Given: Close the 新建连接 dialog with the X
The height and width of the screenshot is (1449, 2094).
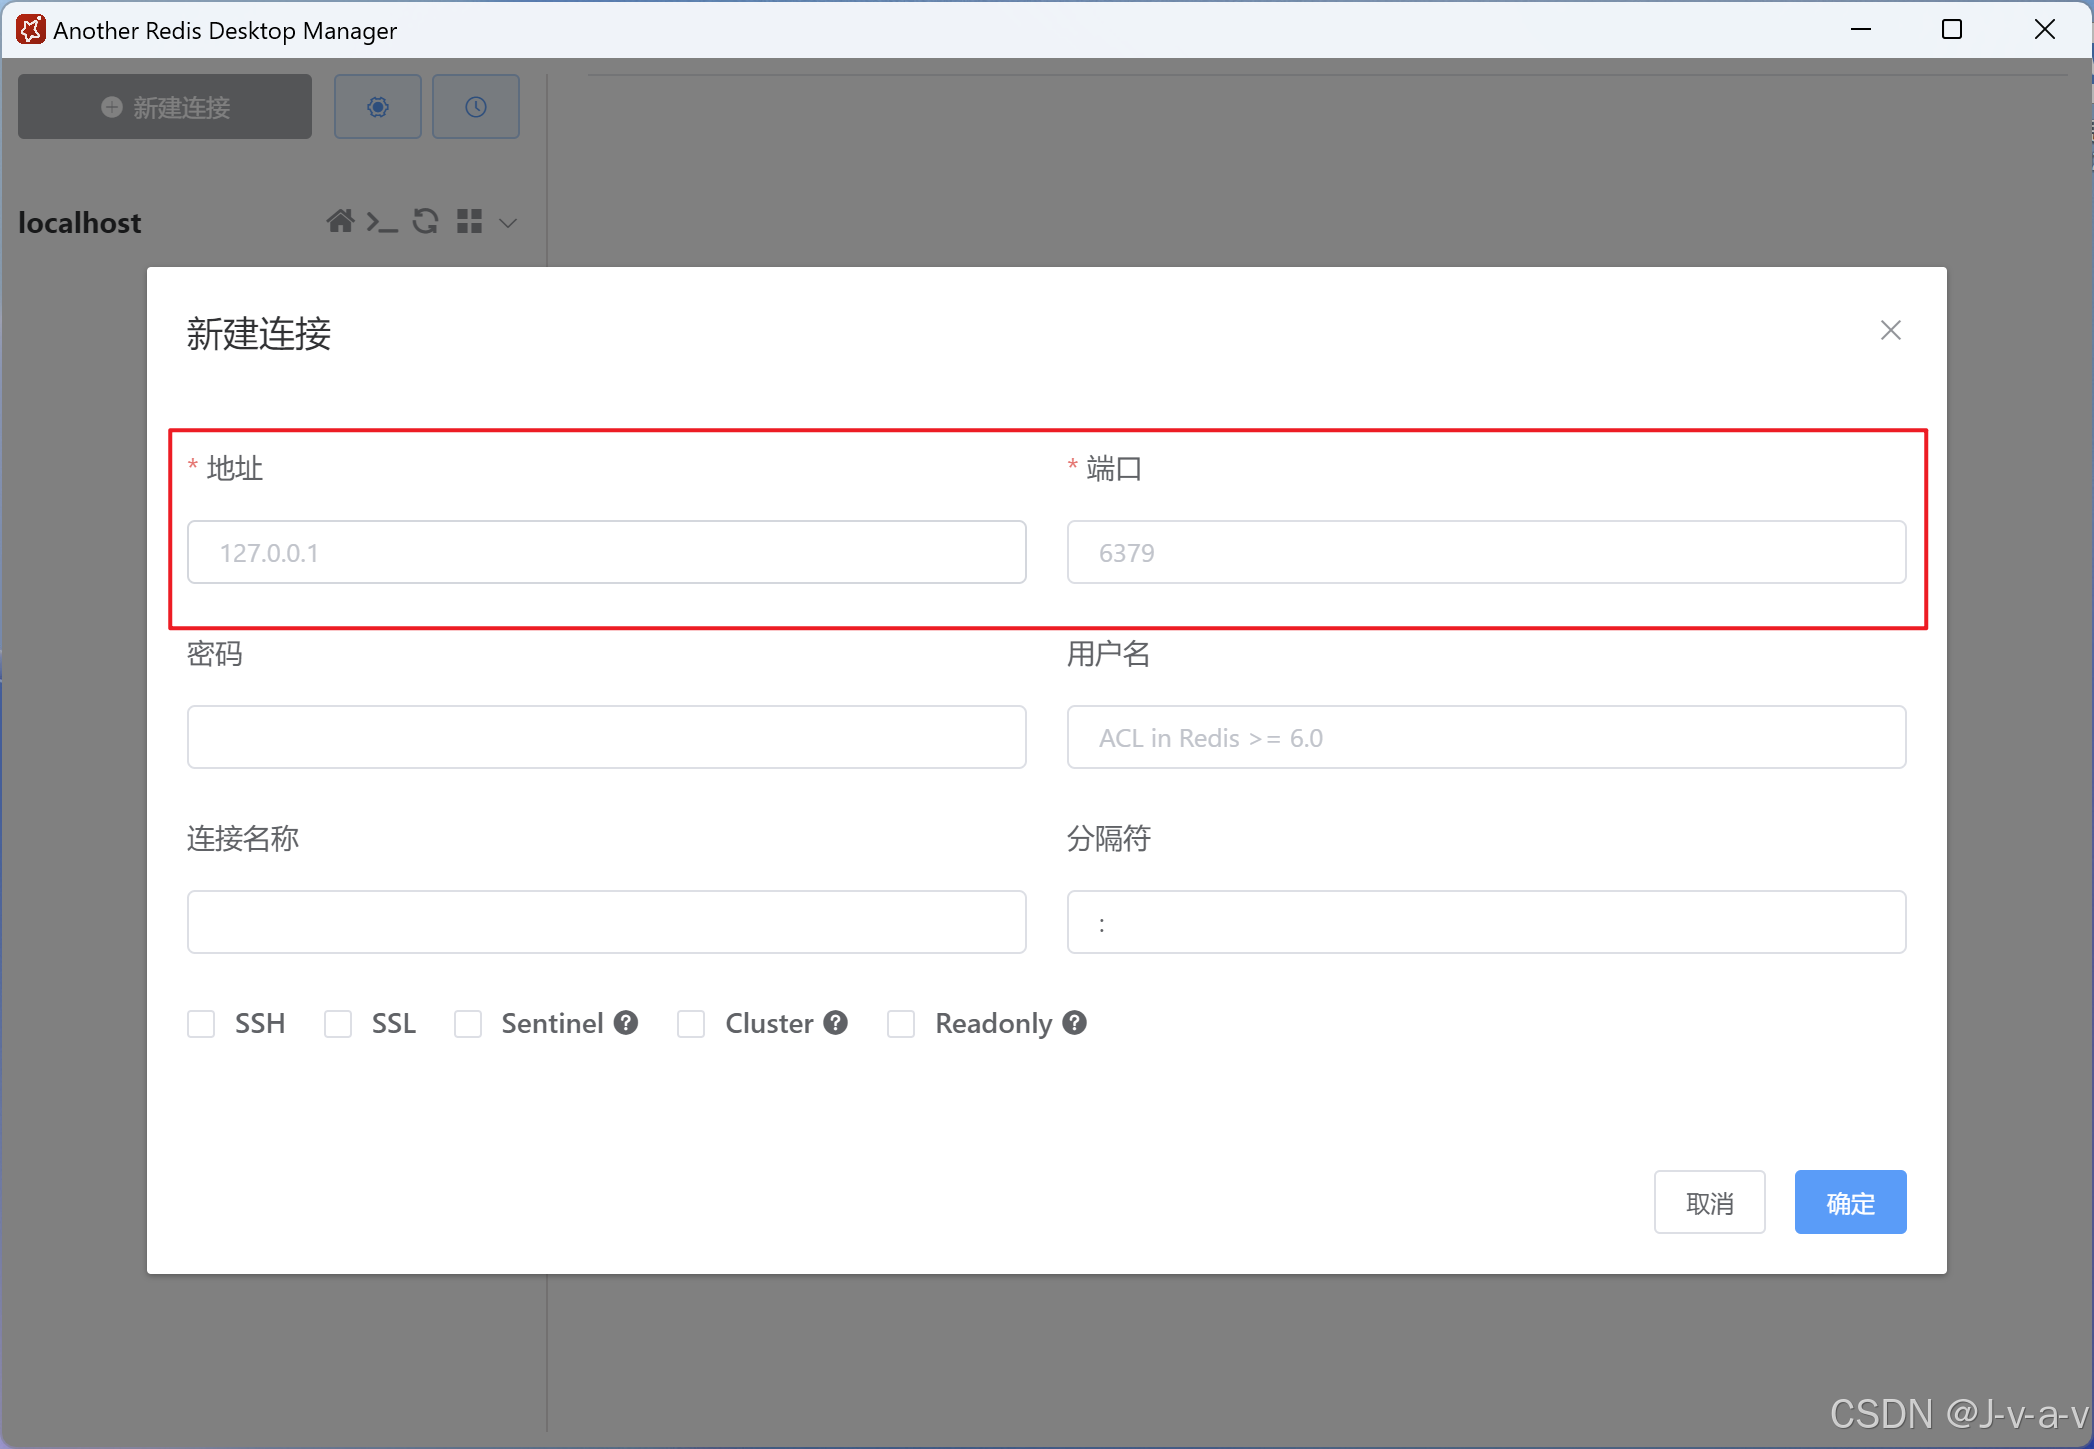Looking at the screenshot, I should [x=1889, y=330].
